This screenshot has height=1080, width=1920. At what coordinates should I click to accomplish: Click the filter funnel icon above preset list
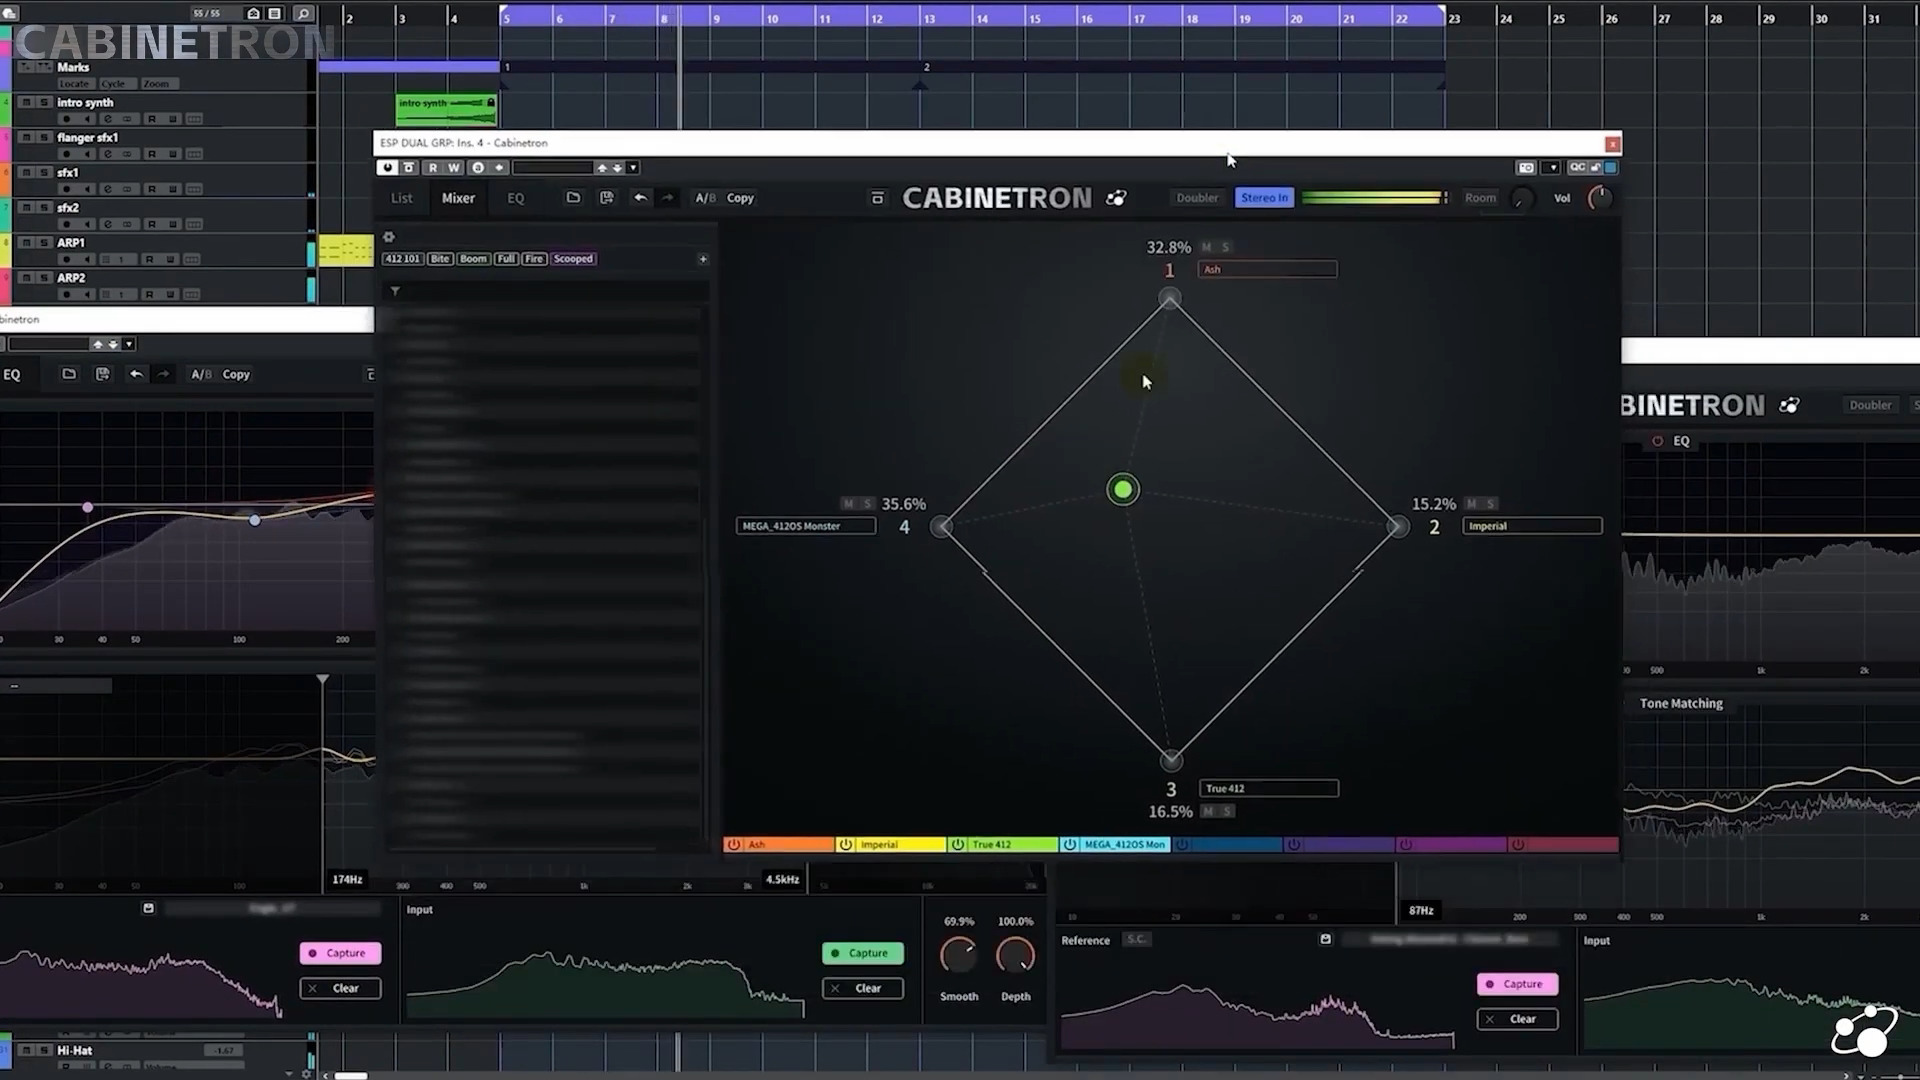coord(396,291)
